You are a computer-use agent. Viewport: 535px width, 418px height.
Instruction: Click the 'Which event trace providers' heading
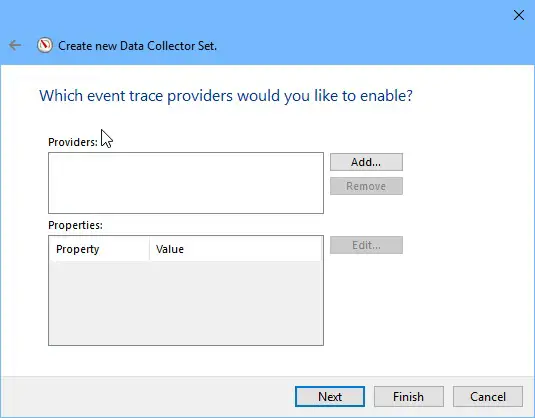226,96
